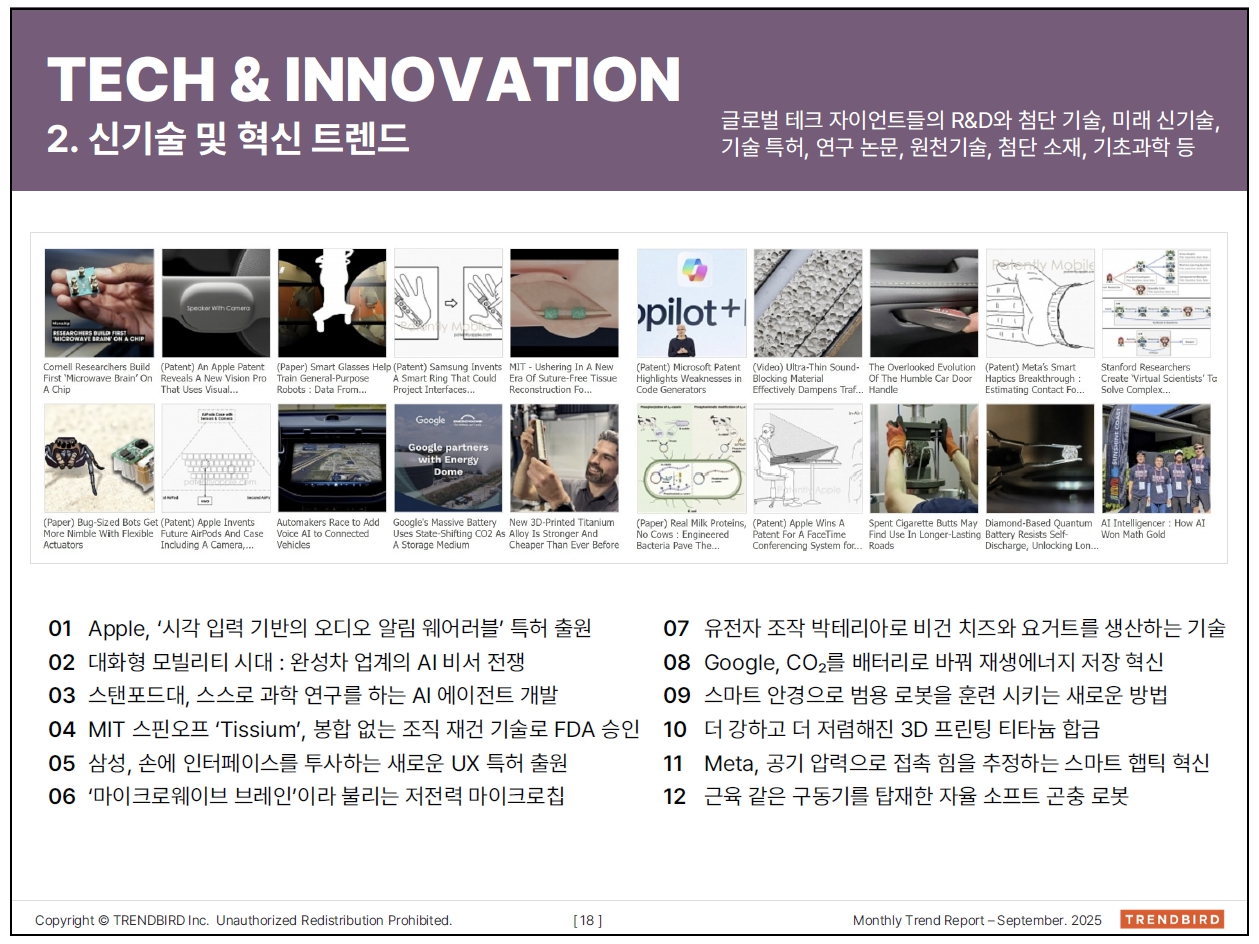Select the Stanford 'Virtual Scientists' thumbnail

1156,303
